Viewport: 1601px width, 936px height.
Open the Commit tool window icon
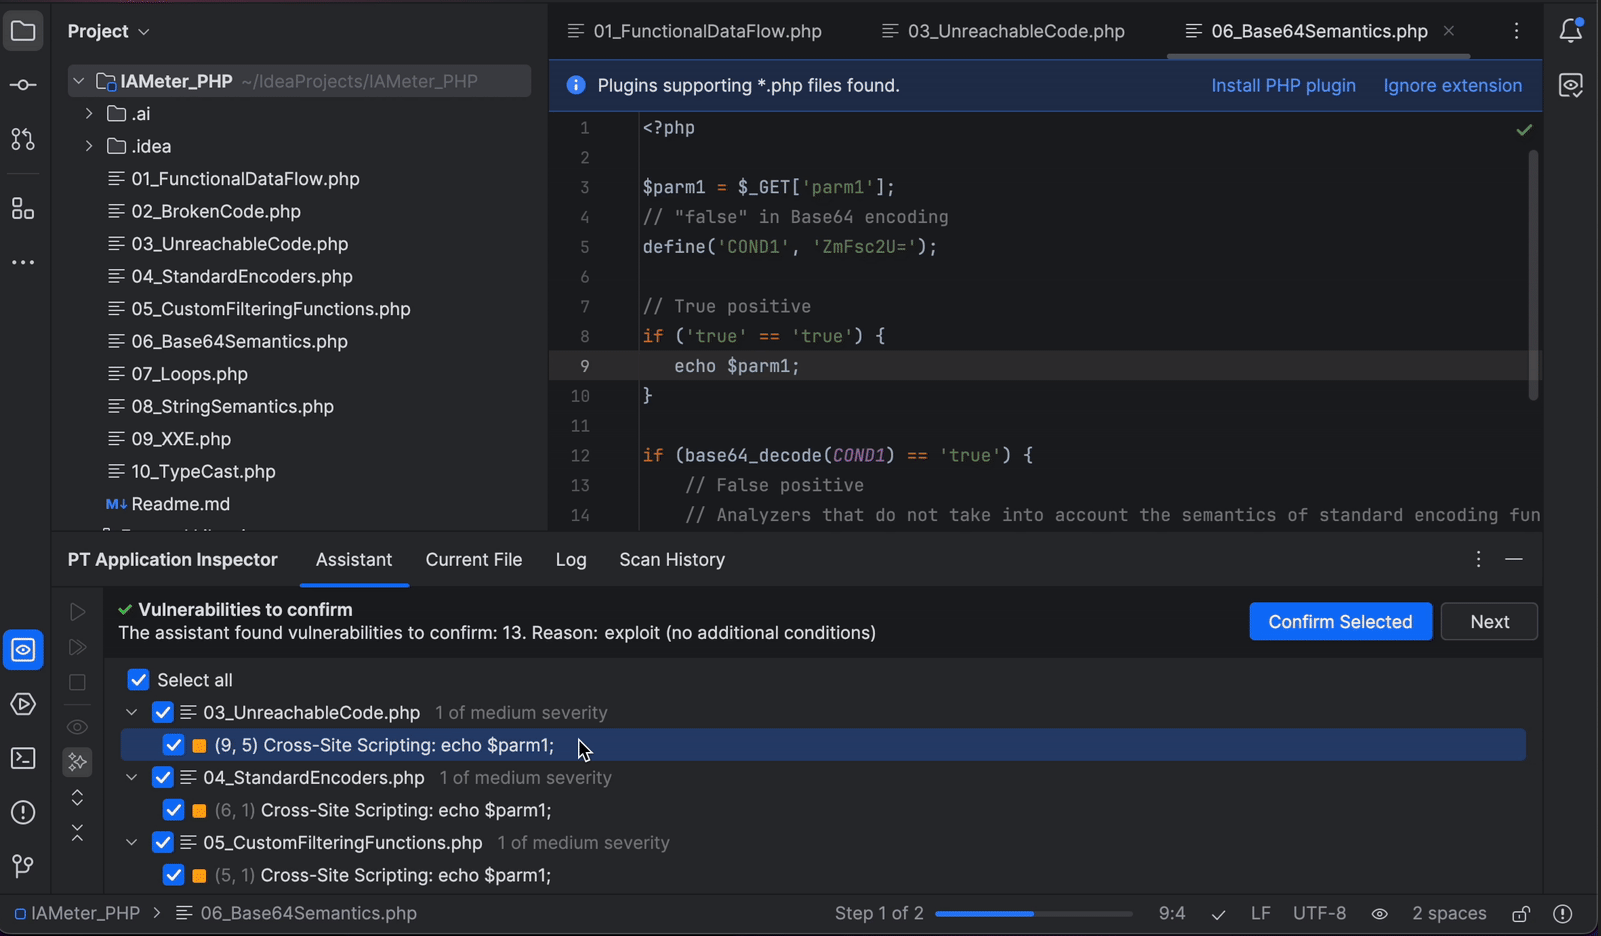click(23, 85)
